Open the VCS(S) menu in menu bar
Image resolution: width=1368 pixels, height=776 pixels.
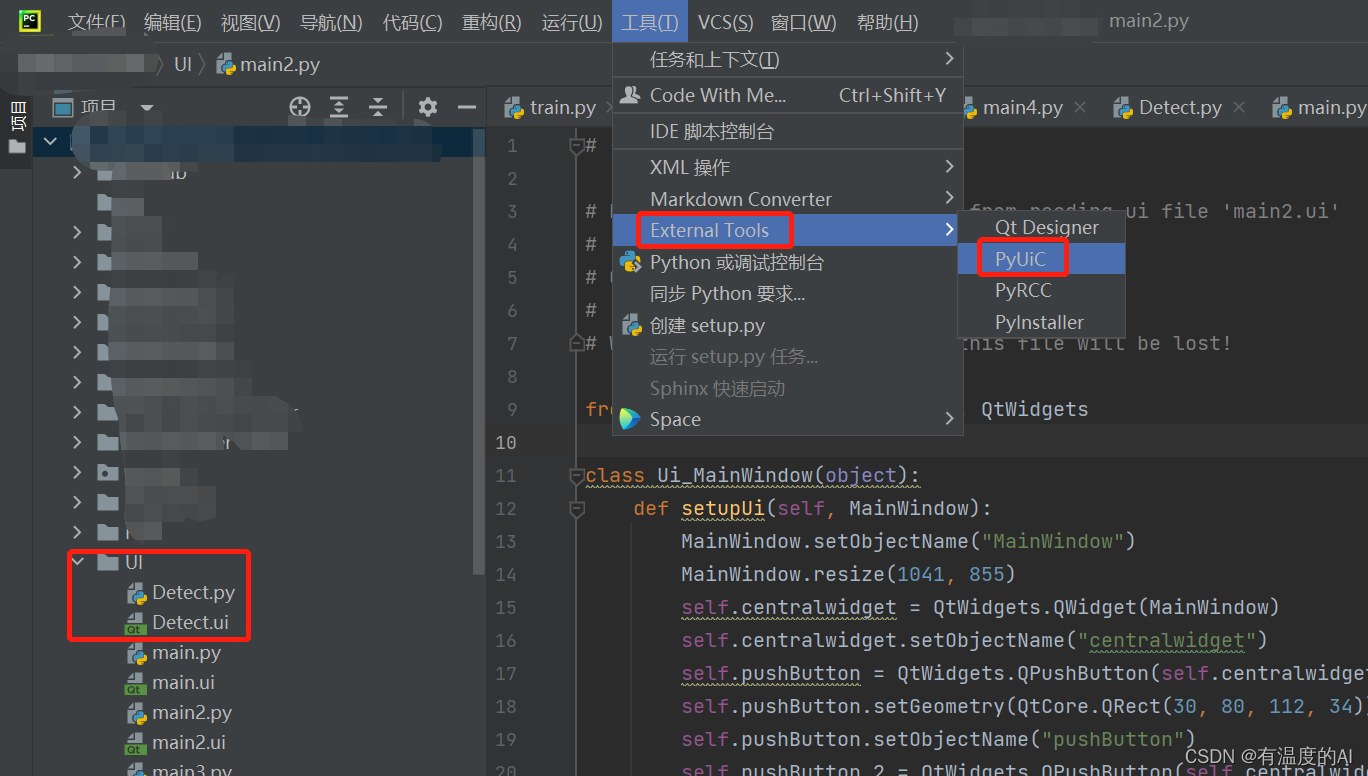(x=725, y=22)
